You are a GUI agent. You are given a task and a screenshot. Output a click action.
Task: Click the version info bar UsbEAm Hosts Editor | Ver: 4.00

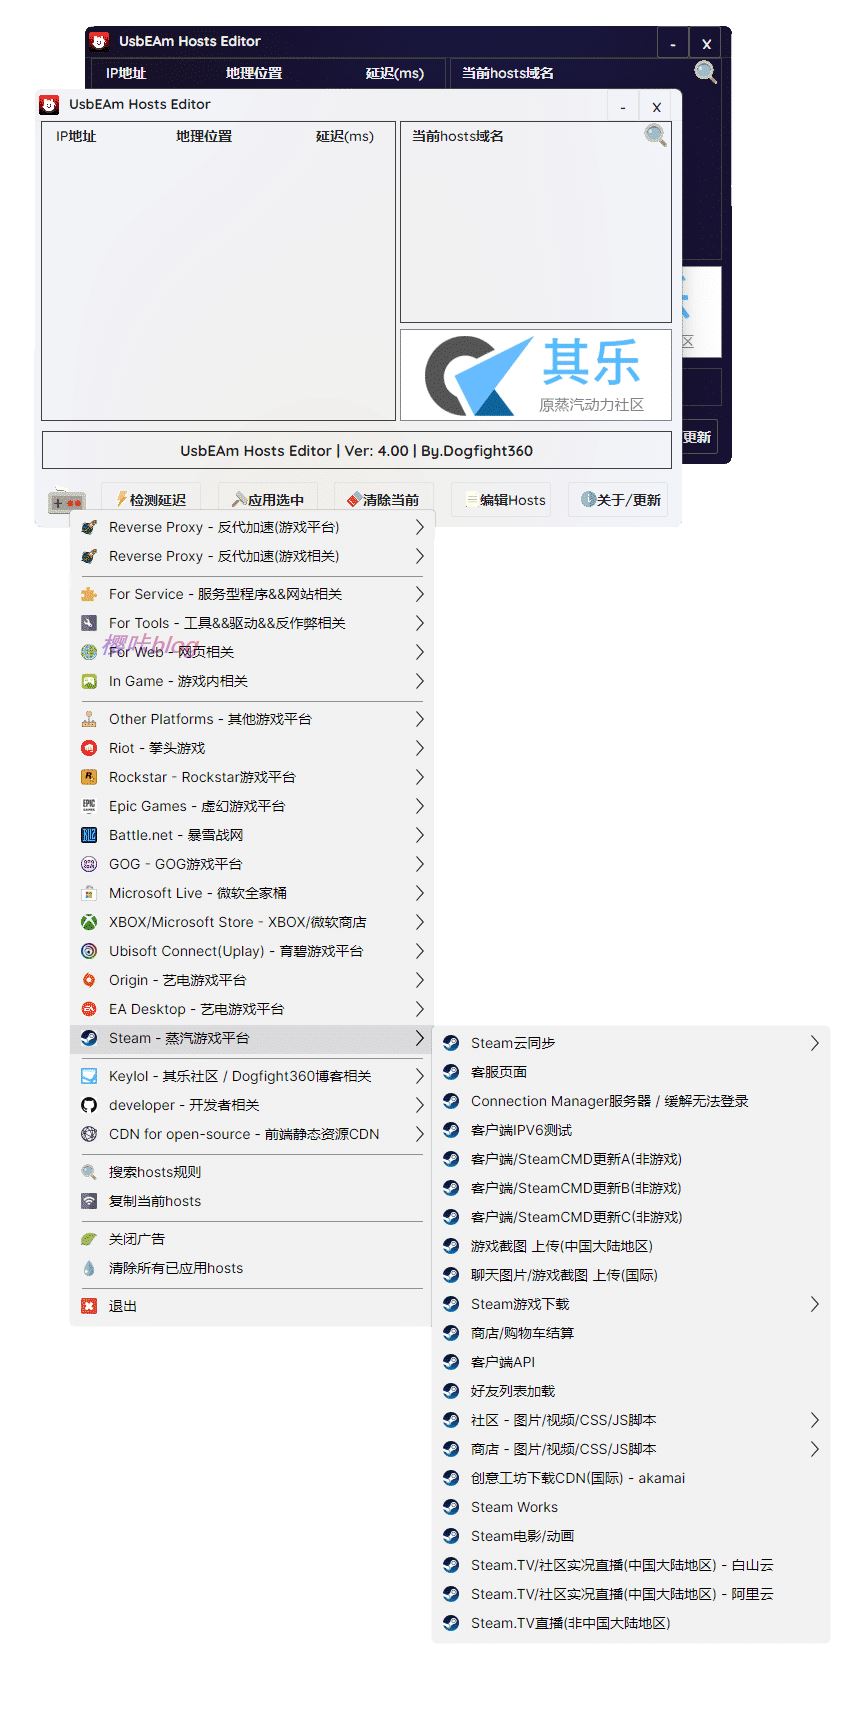(357, 450)
